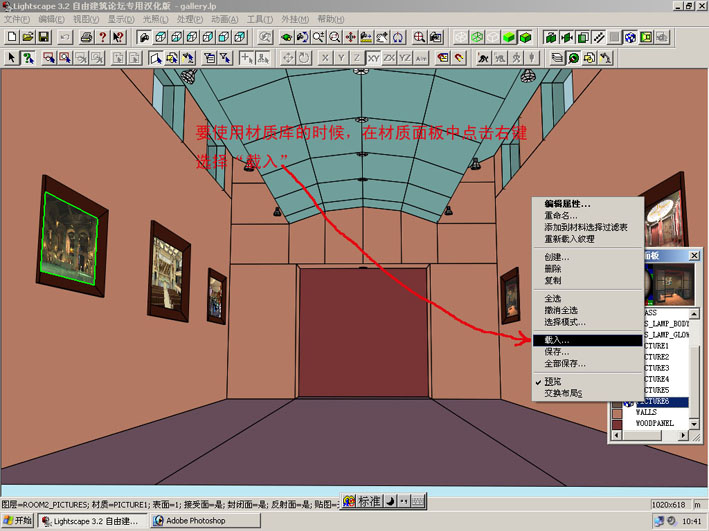Toggle the X axis constraint button
709x531 pixels.
point(325,58)
